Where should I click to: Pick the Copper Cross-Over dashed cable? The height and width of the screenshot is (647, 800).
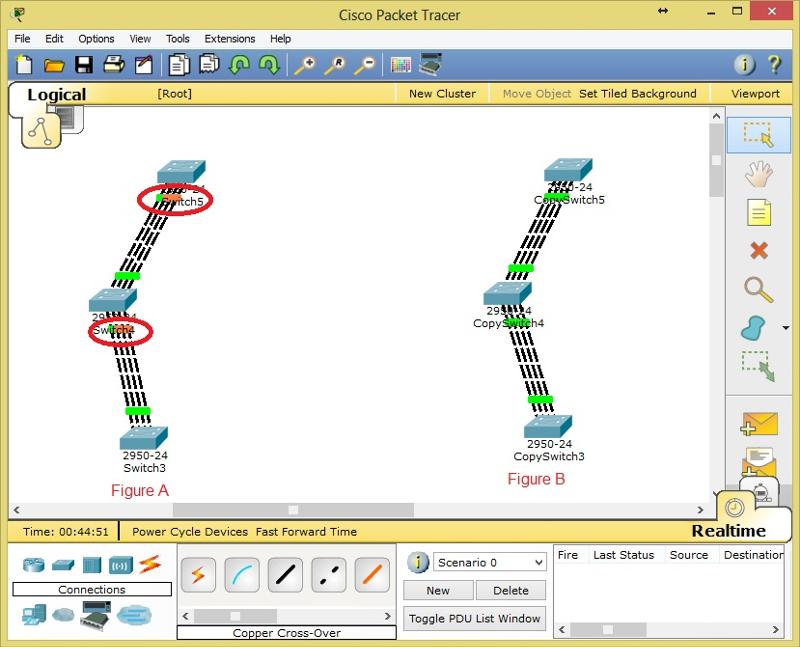pos(329,575)
